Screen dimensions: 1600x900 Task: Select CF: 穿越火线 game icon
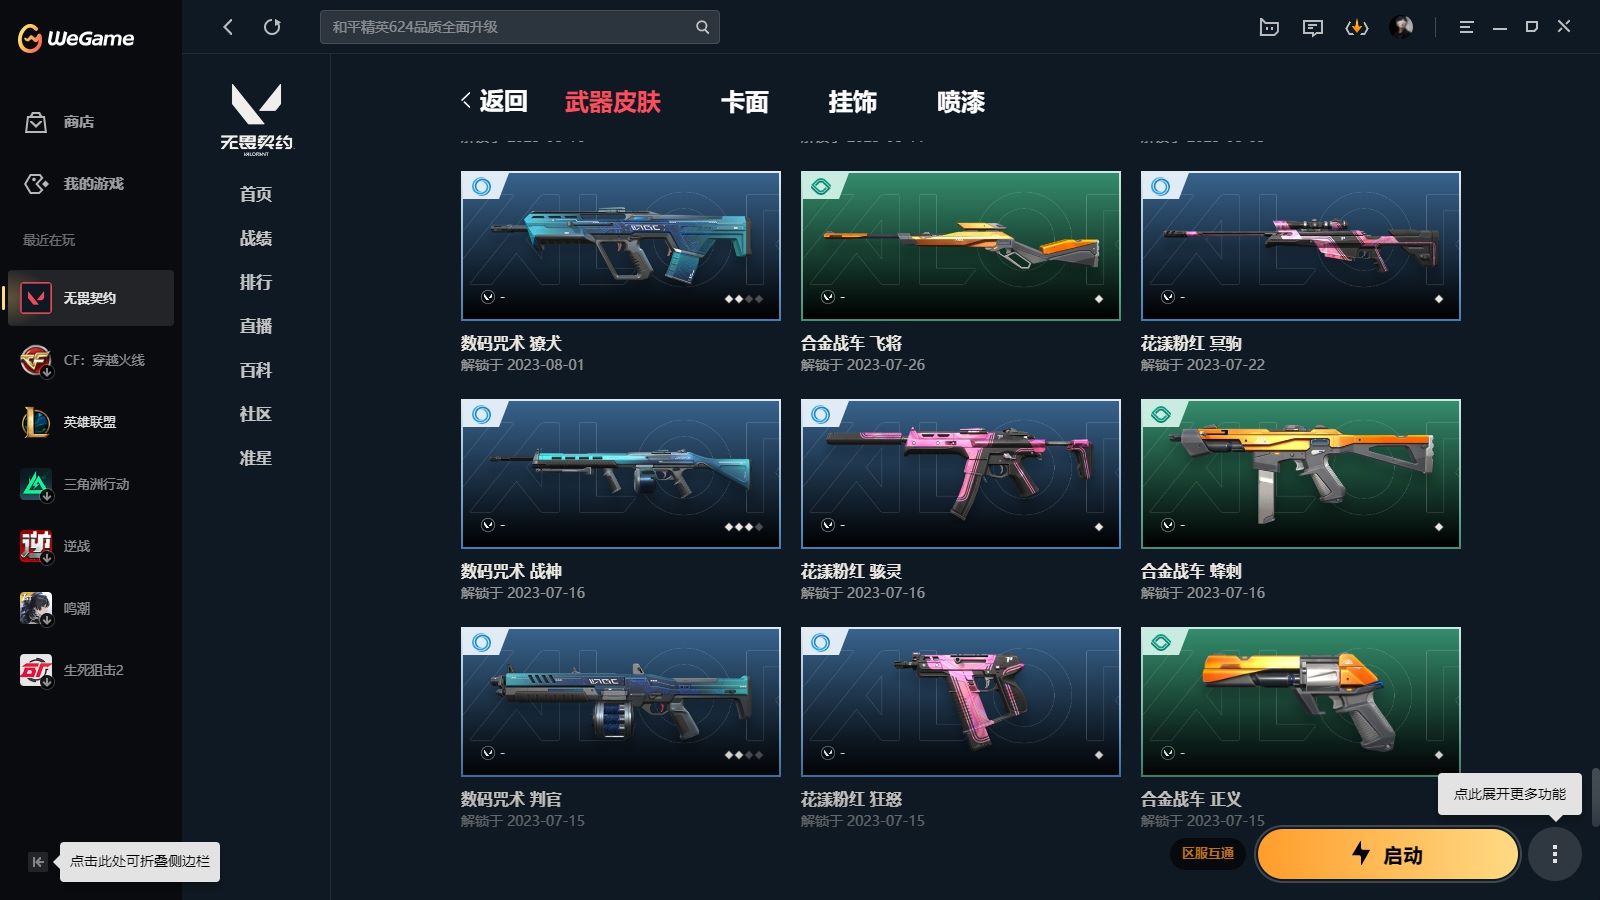coord(36,360)
